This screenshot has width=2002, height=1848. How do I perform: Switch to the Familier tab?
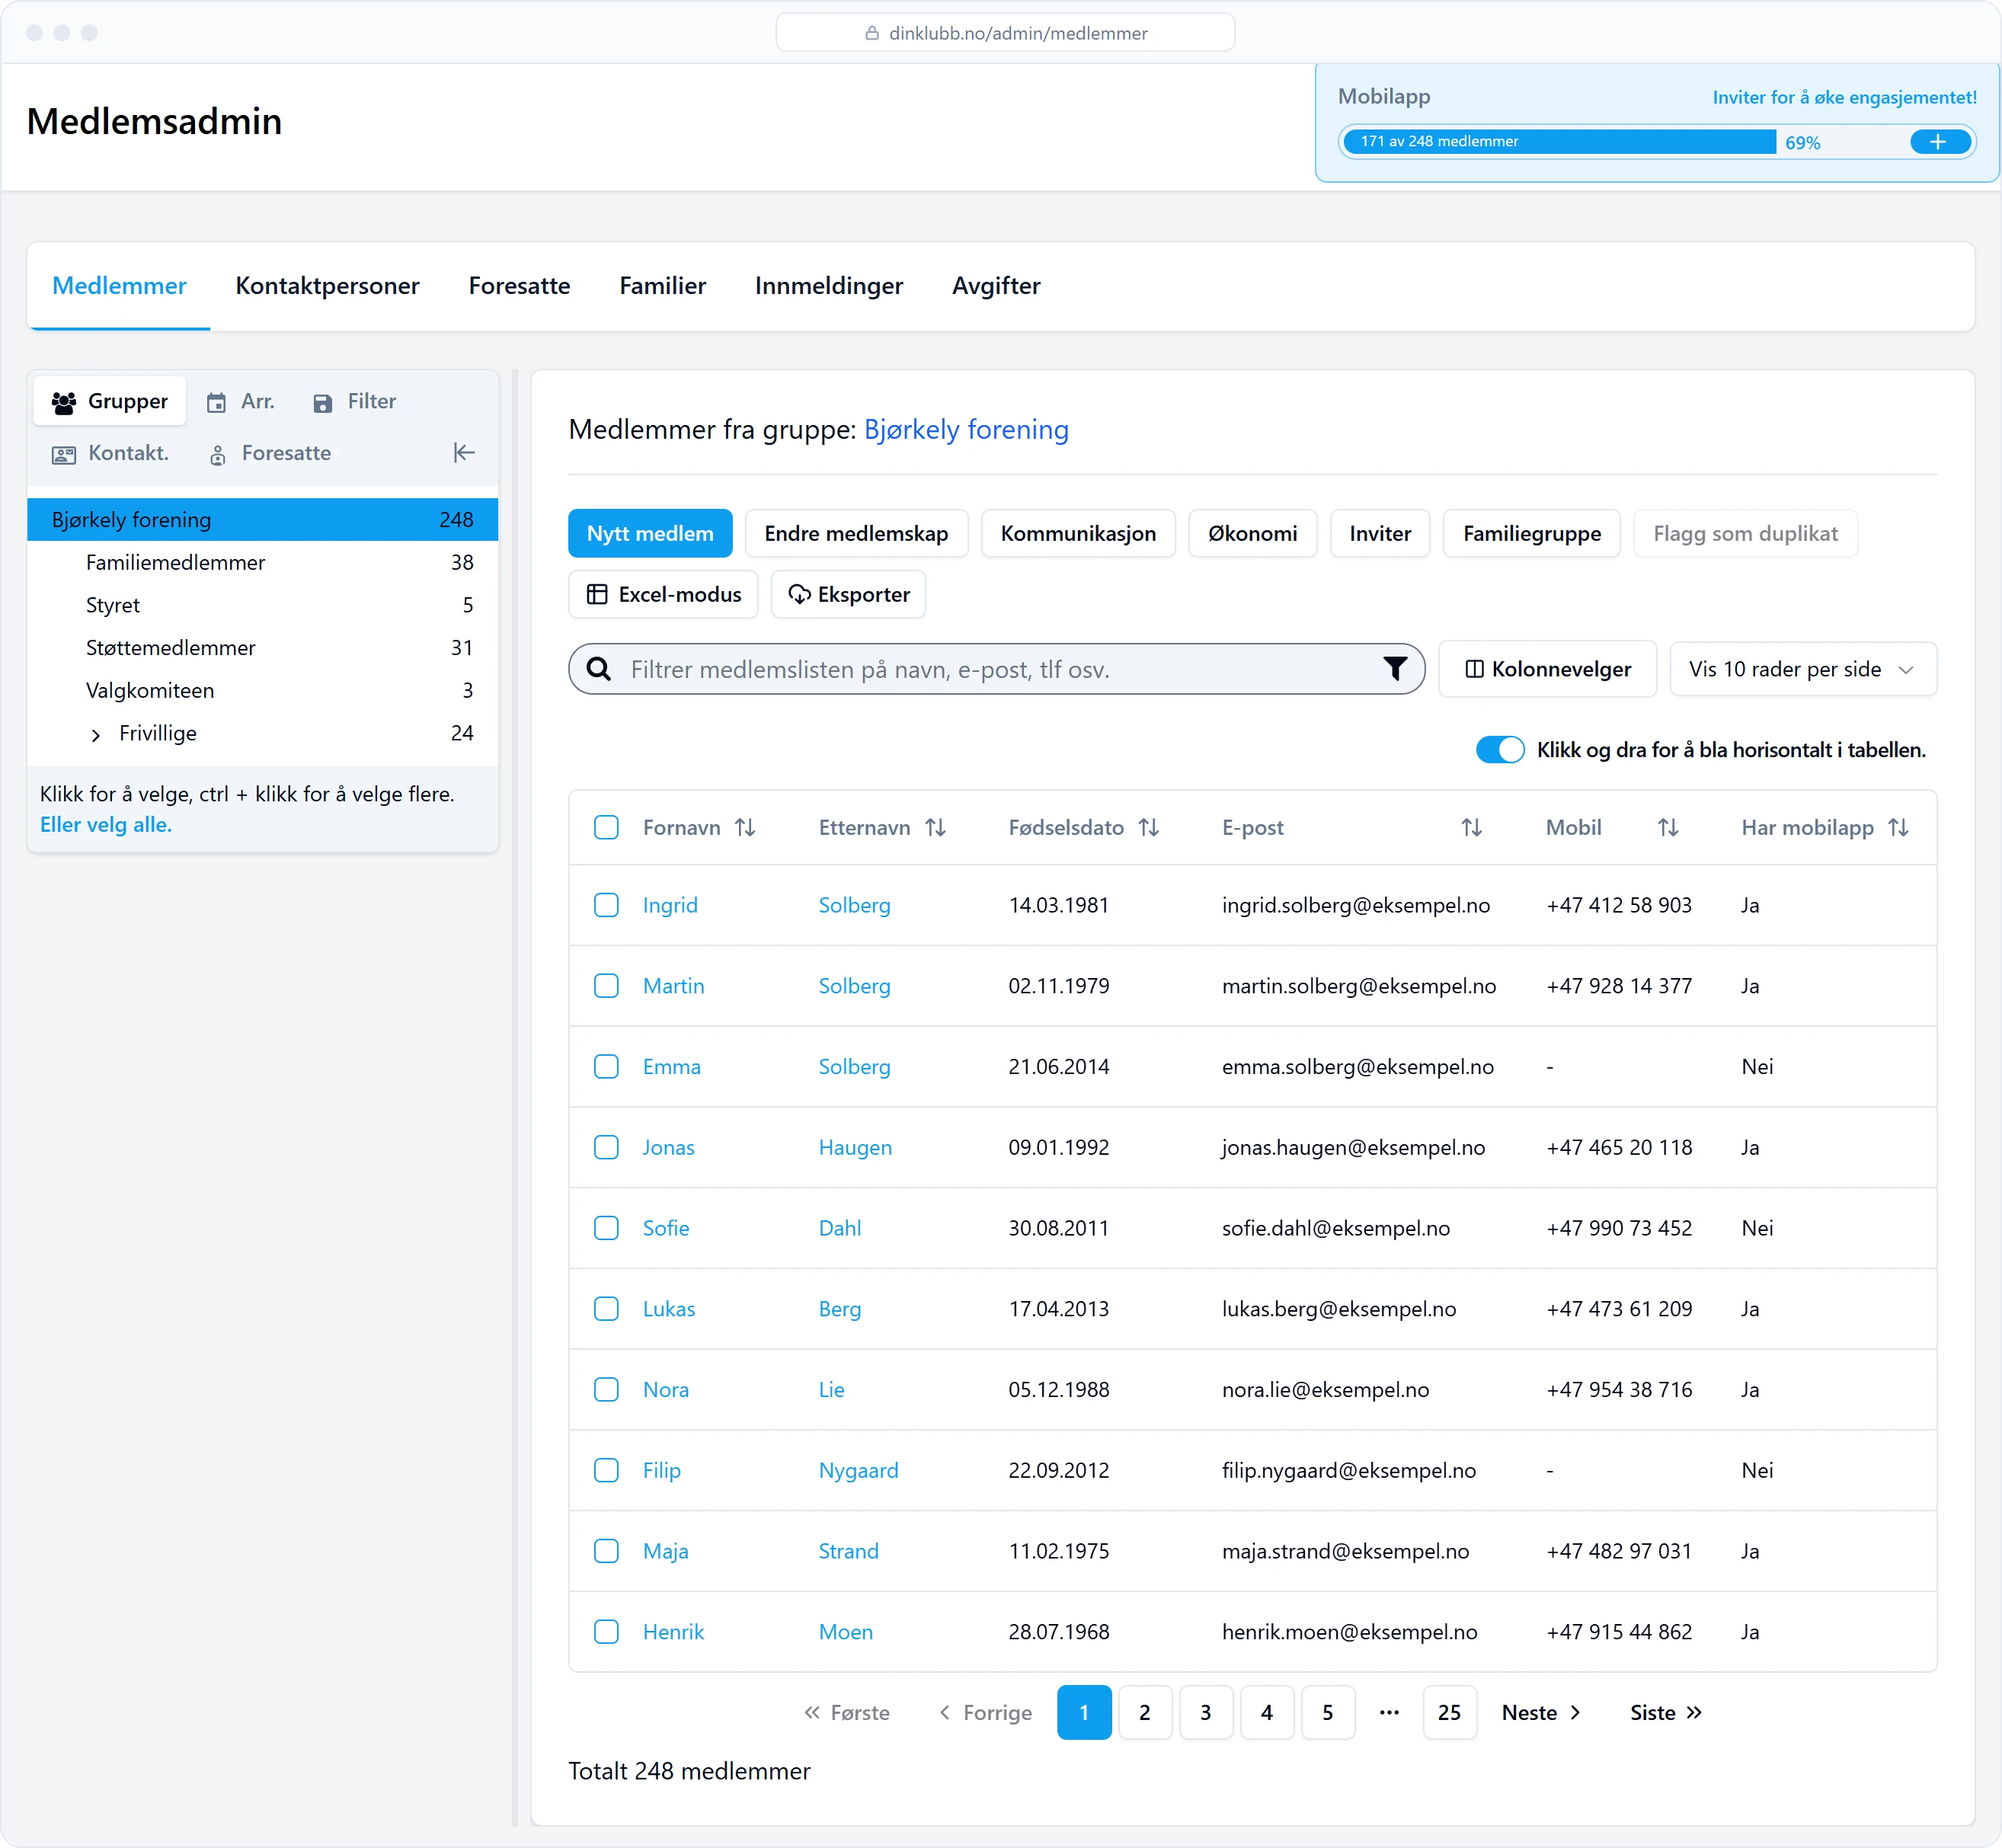point(662,286)
